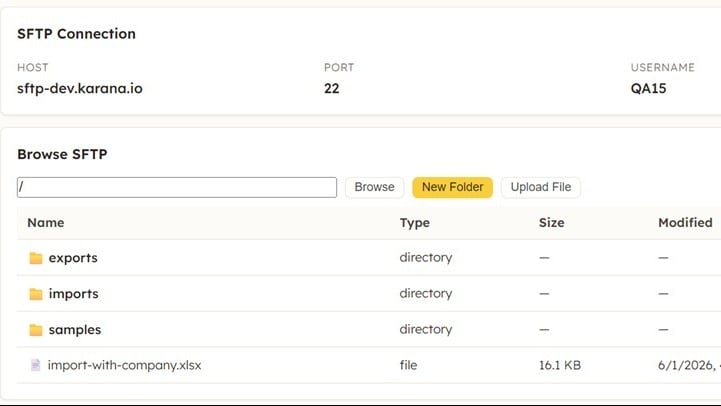The height and width of the screenshot is (406, 721).
Task: Click the imports folder icon
Action: tap(36, 294)
